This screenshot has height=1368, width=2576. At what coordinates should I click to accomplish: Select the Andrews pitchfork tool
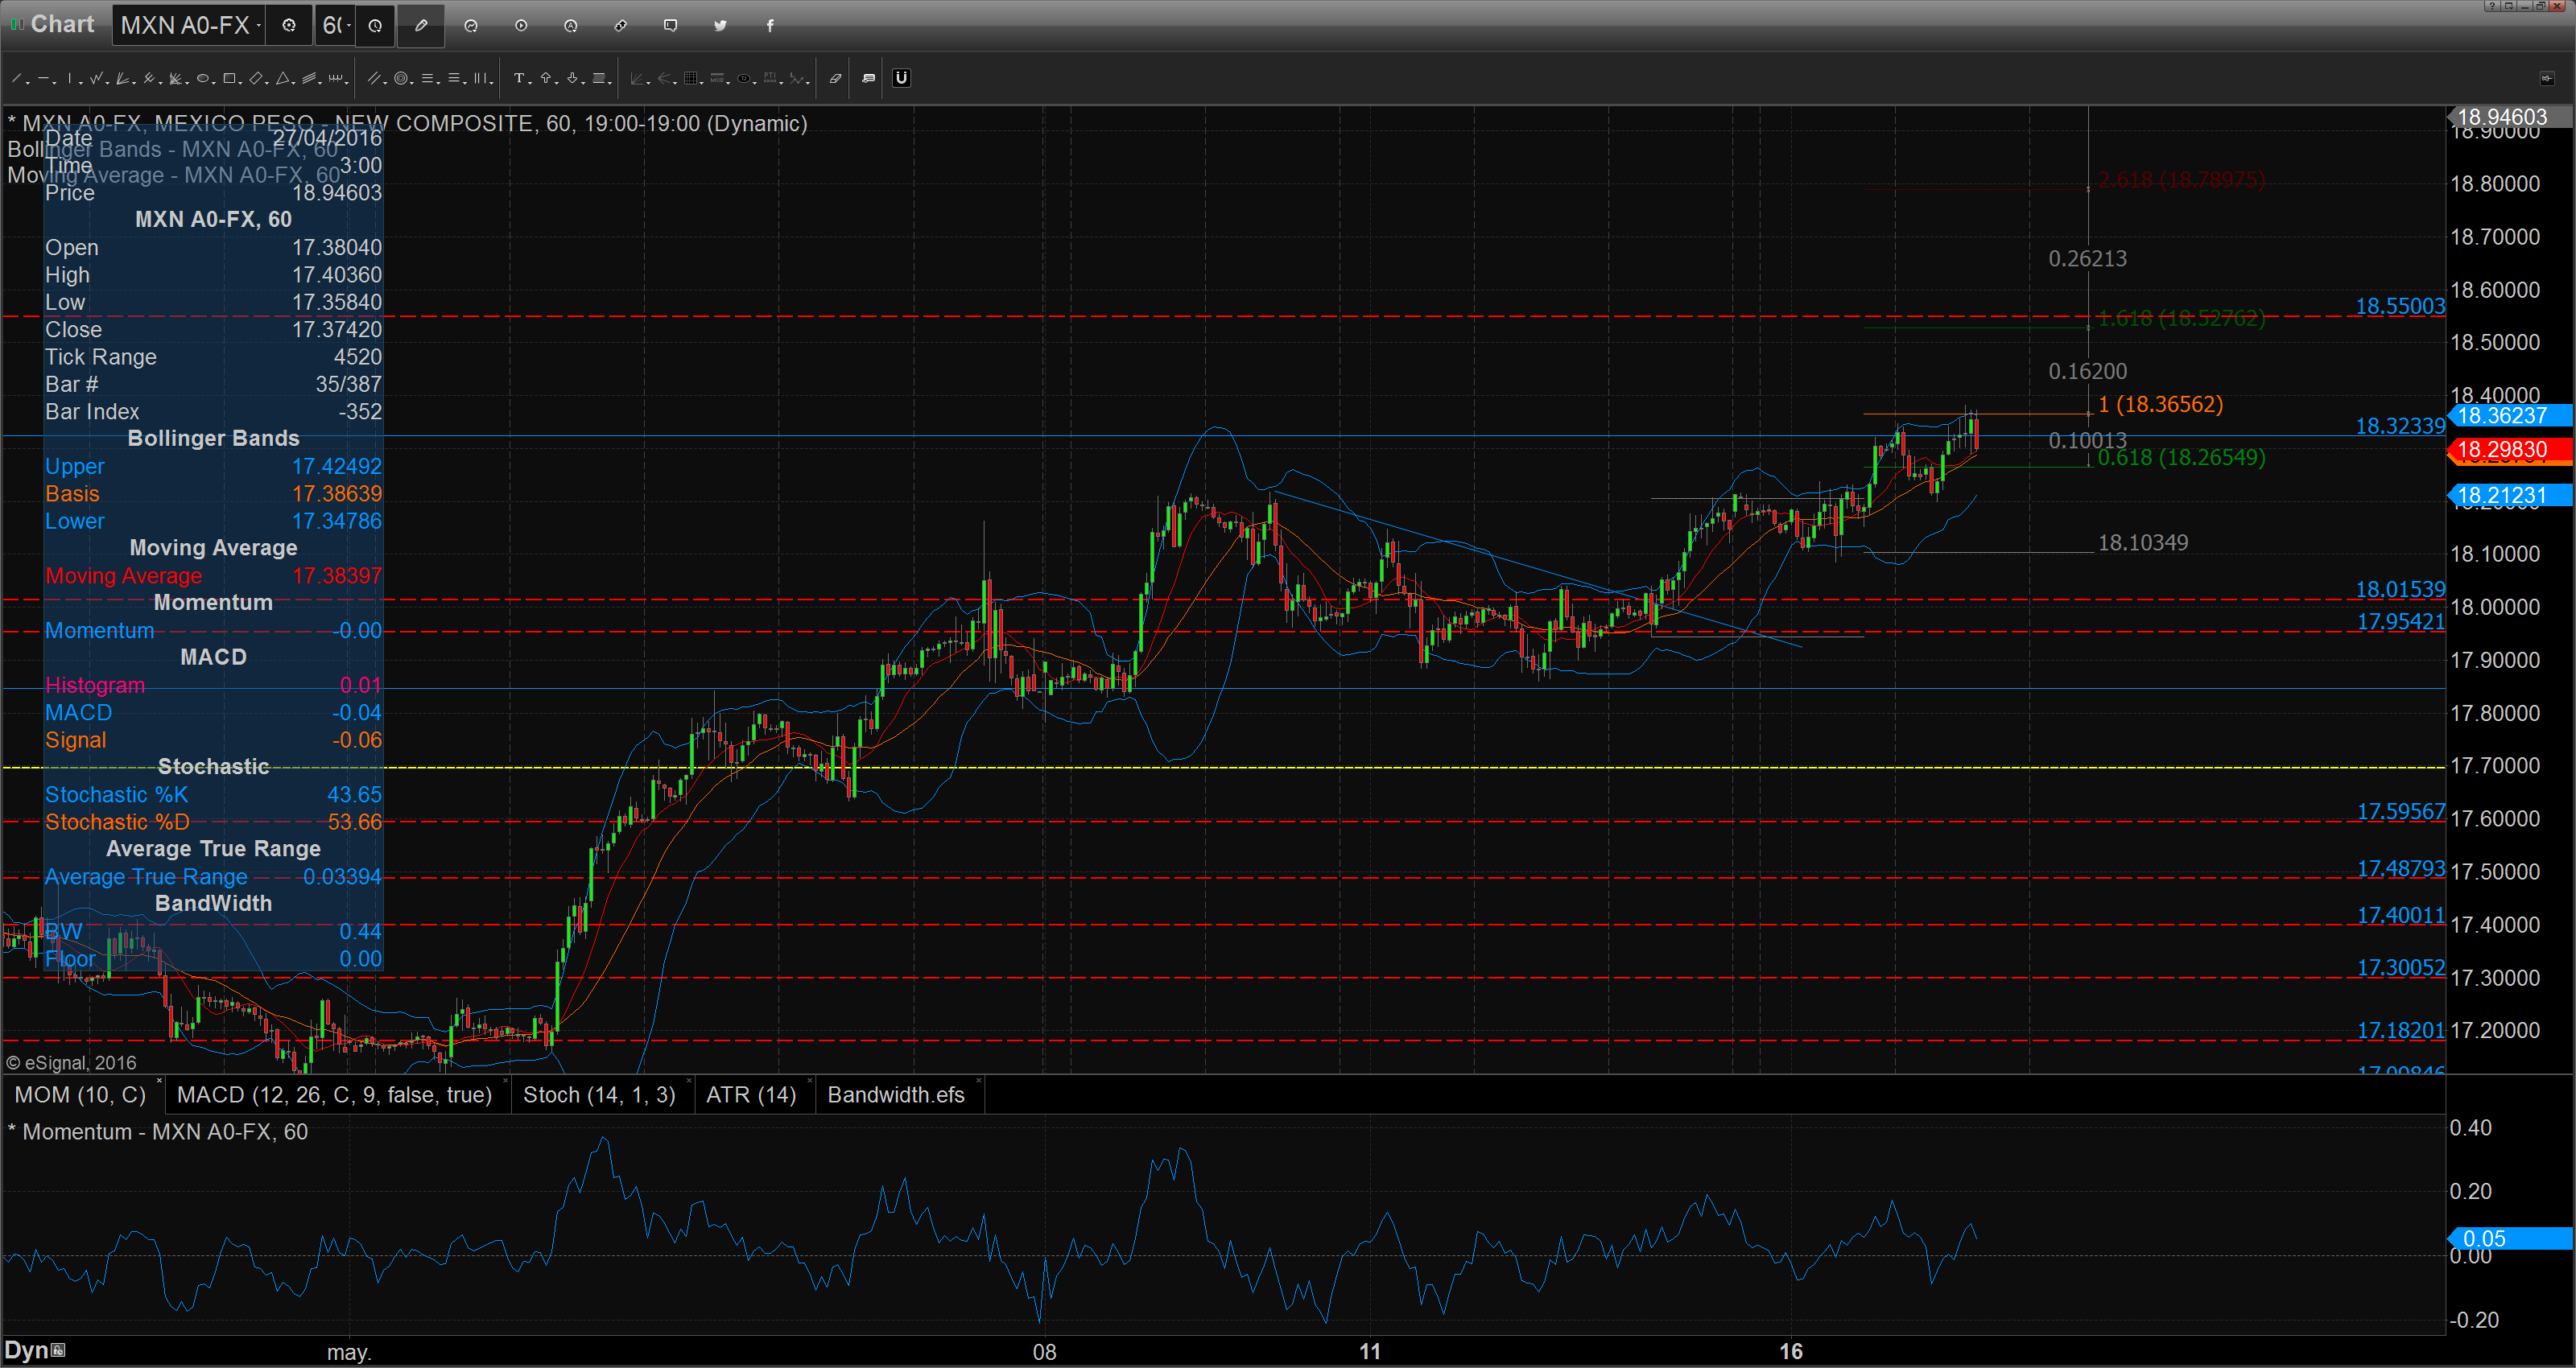tap(149, 78)
